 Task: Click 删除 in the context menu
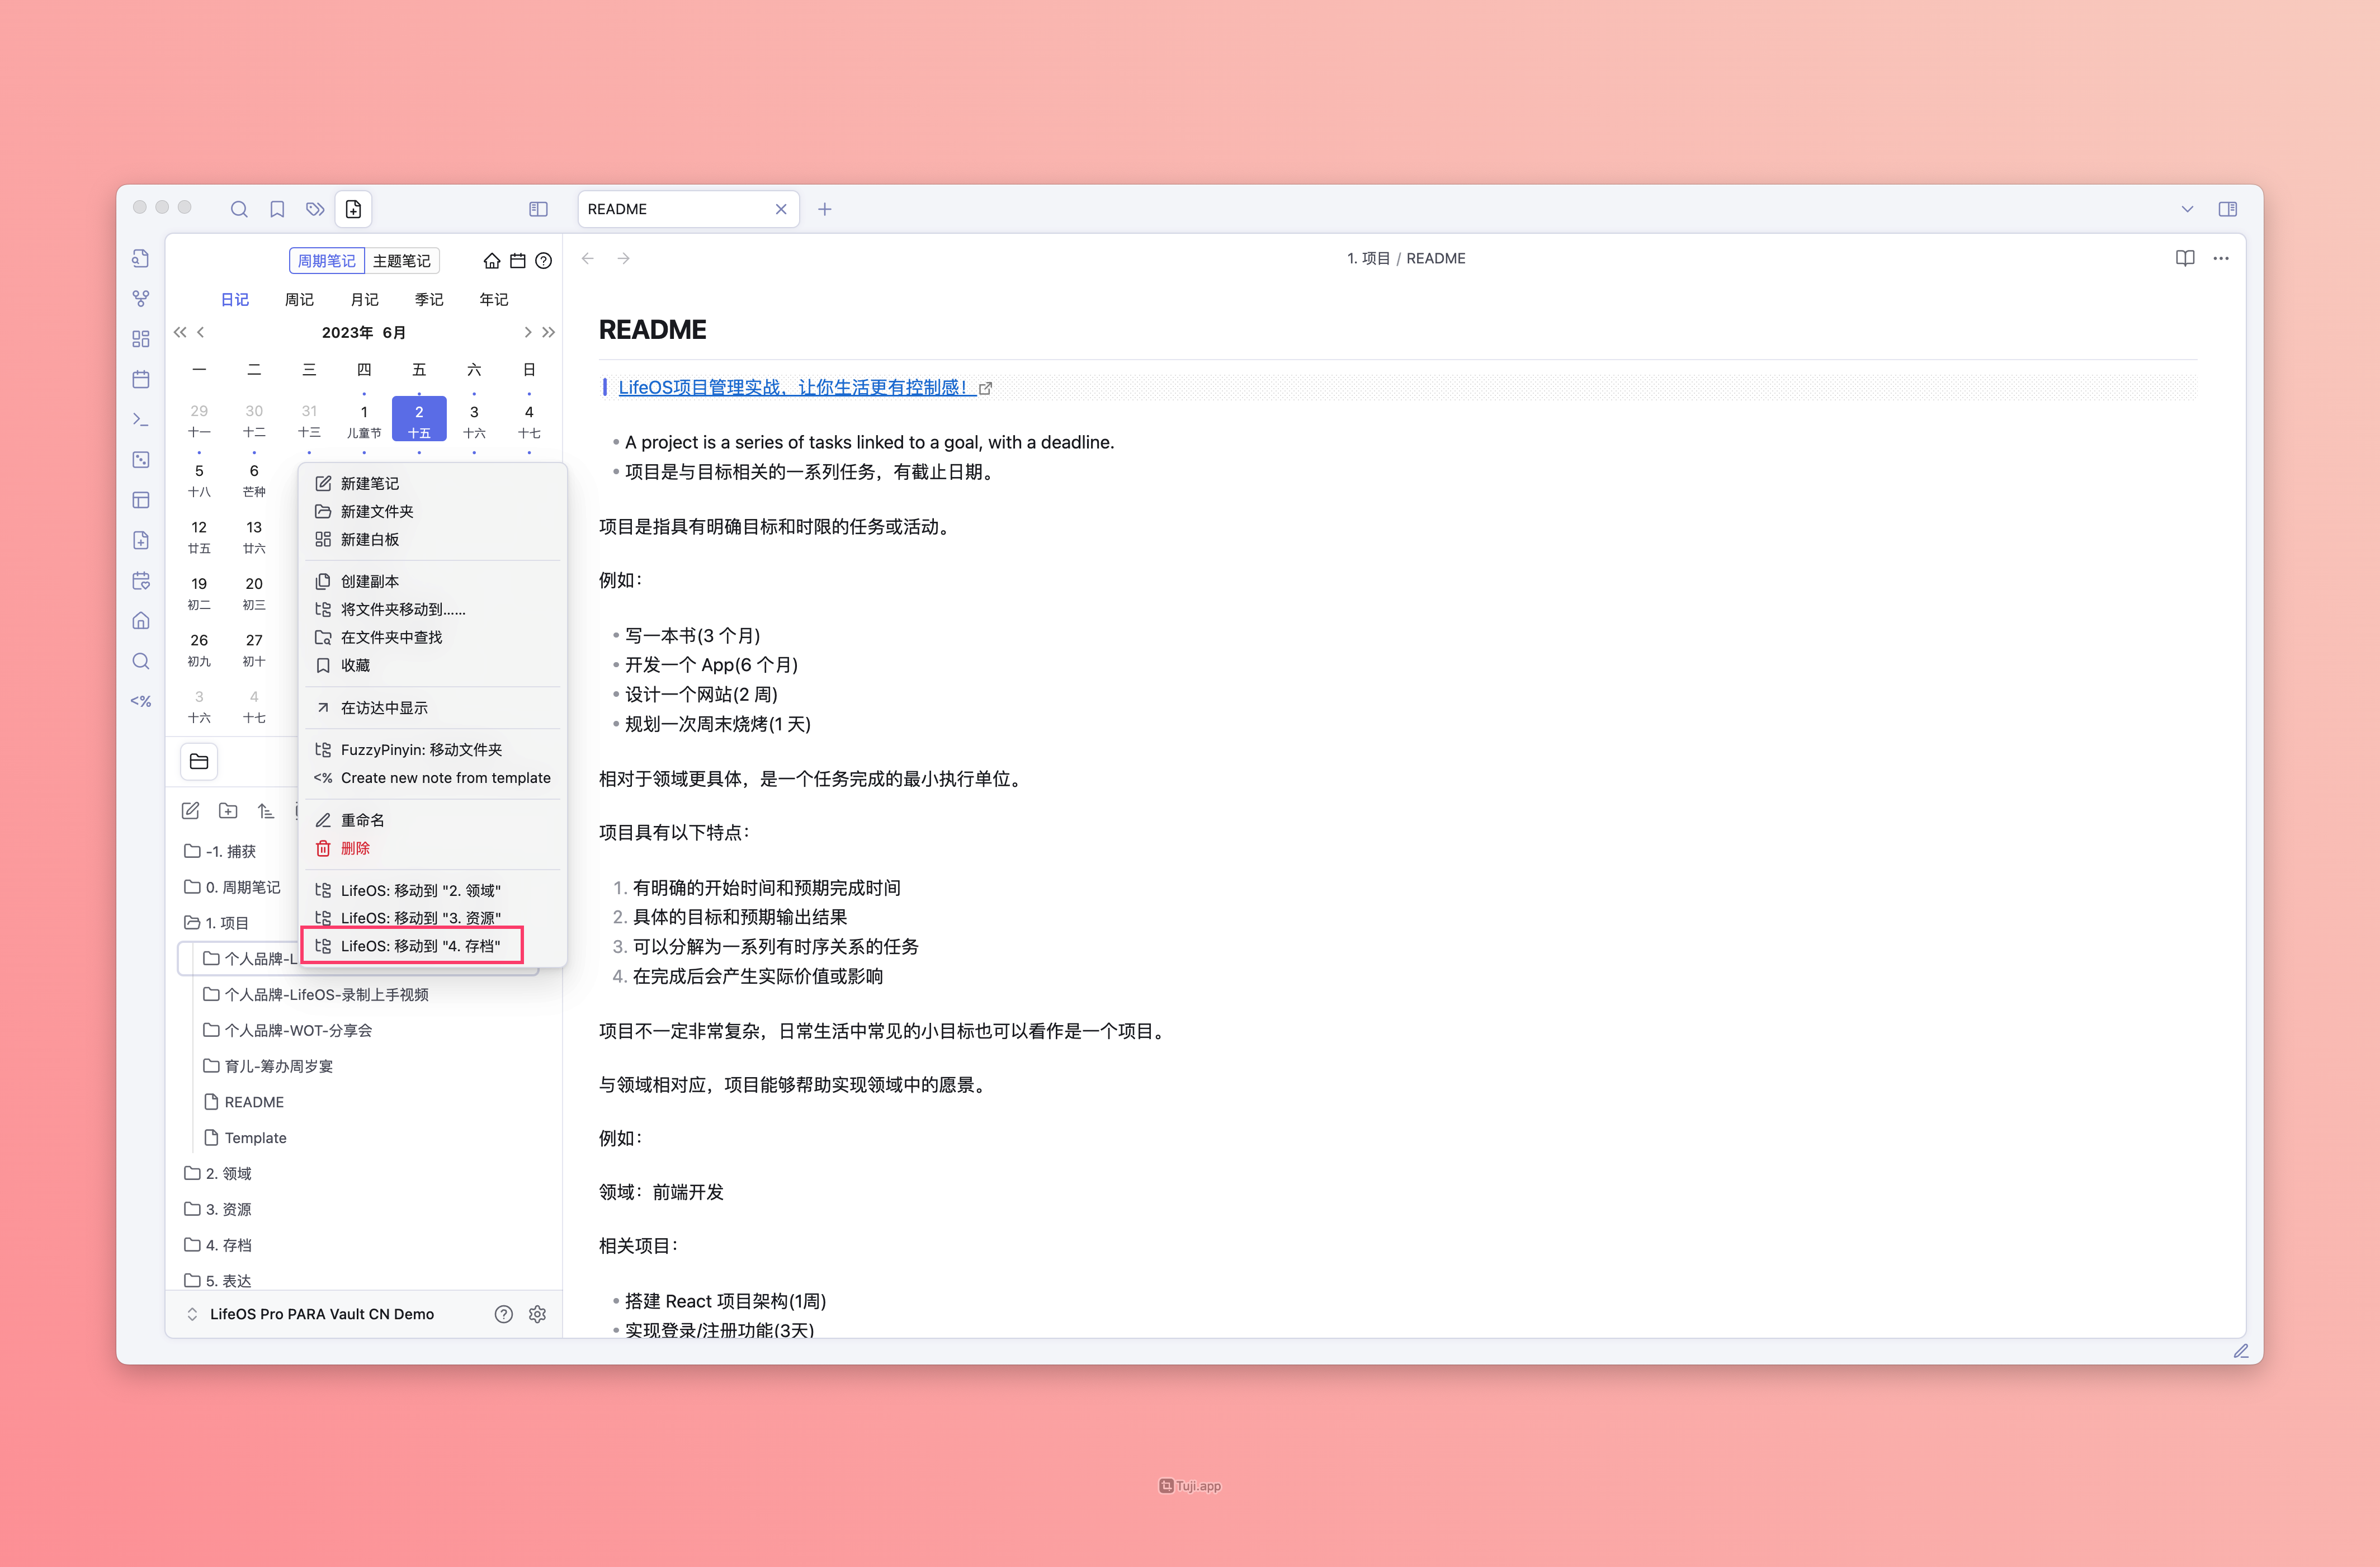point(355,848)
